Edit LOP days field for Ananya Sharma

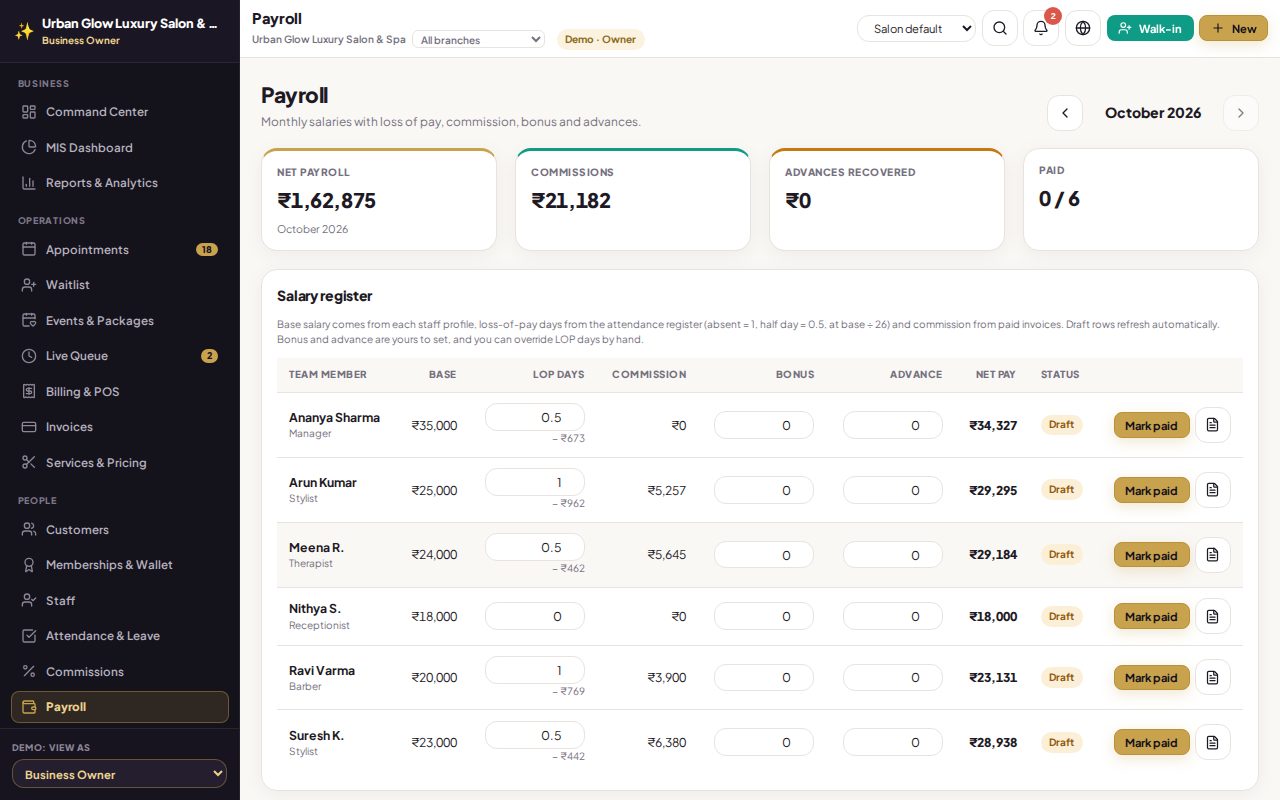click(535, 417)
